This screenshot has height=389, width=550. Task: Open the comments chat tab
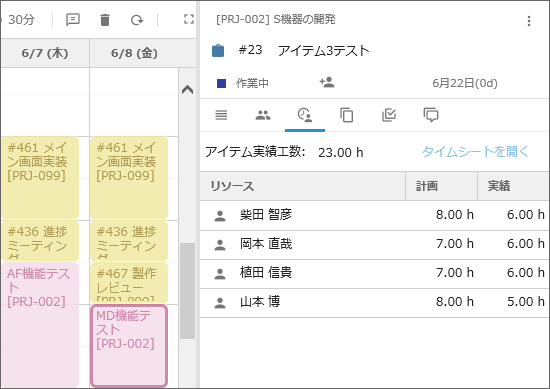coord(431,115)
